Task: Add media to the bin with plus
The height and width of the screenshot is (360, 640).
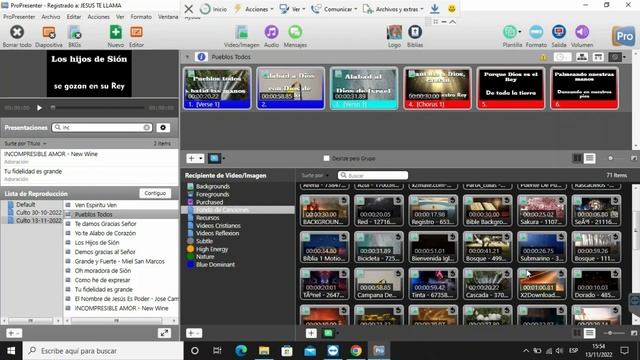Action: point(311,333)
